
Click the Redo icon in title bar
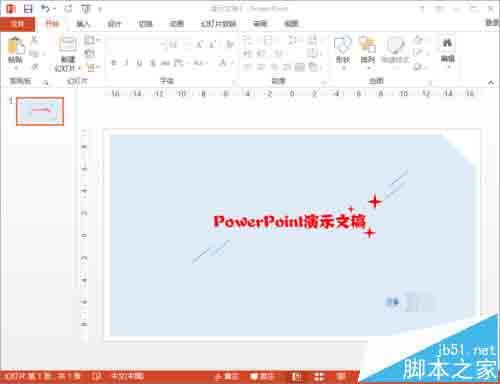pos(68,9)
